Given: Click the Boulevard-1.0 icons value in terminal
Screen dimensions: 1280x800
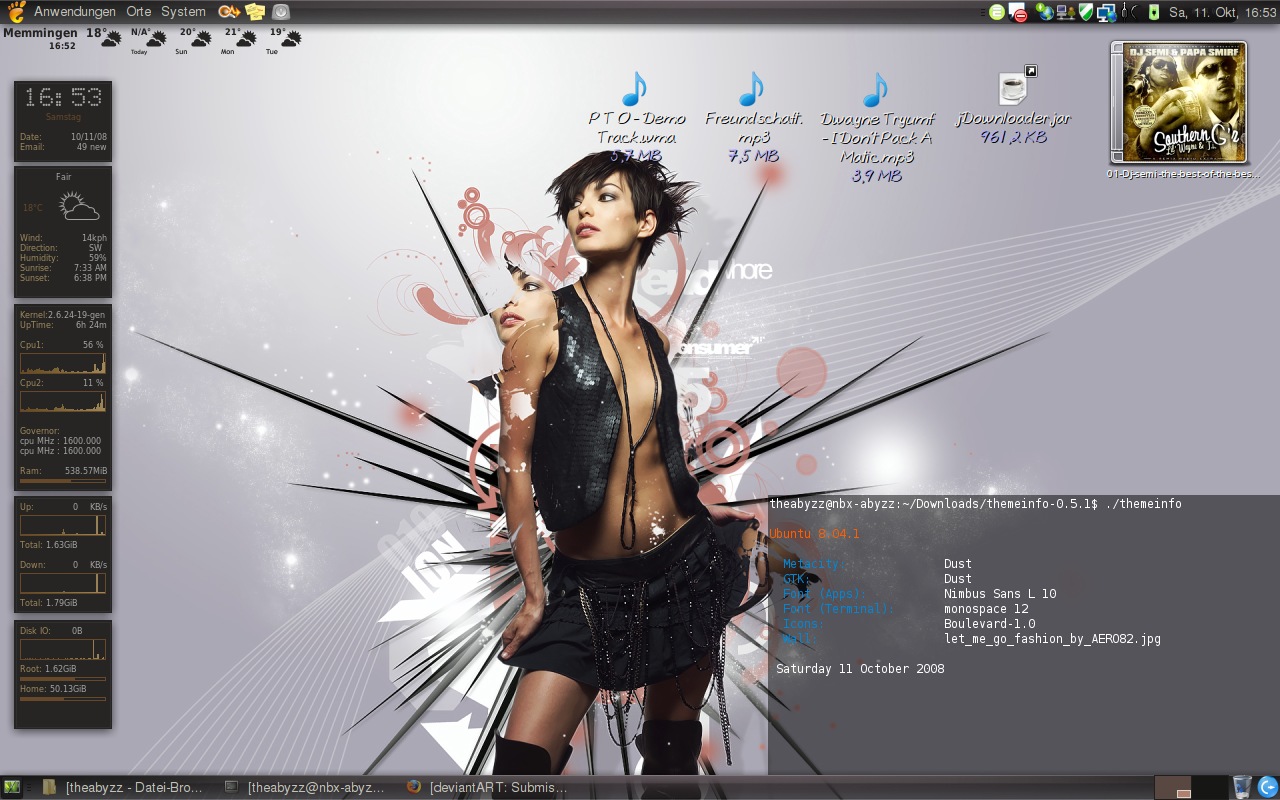Looking at the screenshot, I should pyautogui.click(x=990, y=624).
